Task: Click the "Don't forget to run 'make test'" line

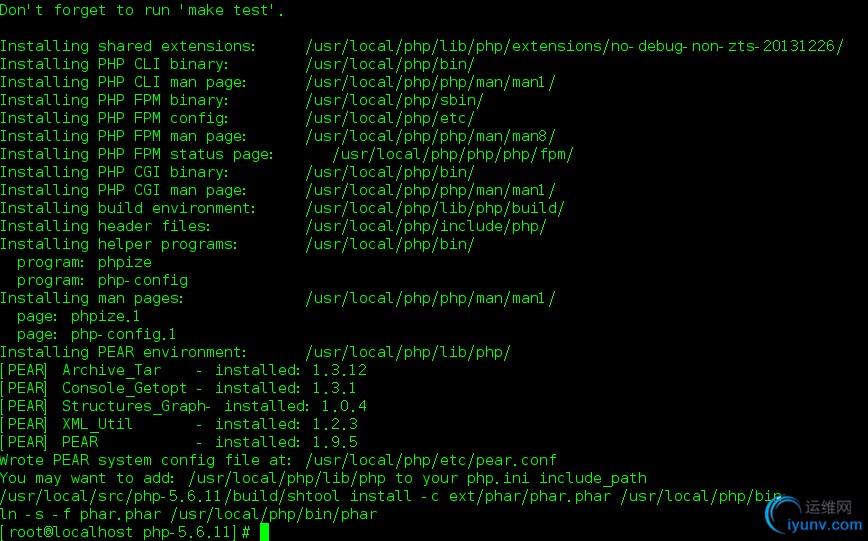Action: pyautogui.click(x=142, y=10)
